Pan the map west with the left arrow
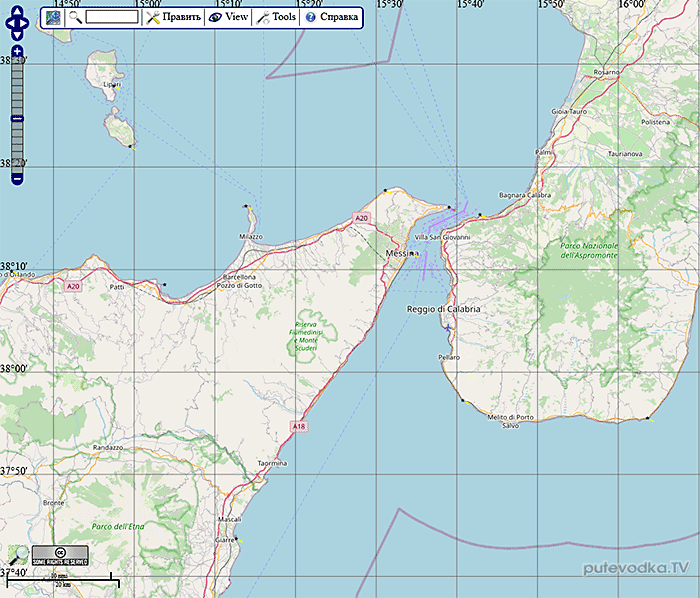The width and height of the screenshot is (700, 598). (x=9, y=23)
